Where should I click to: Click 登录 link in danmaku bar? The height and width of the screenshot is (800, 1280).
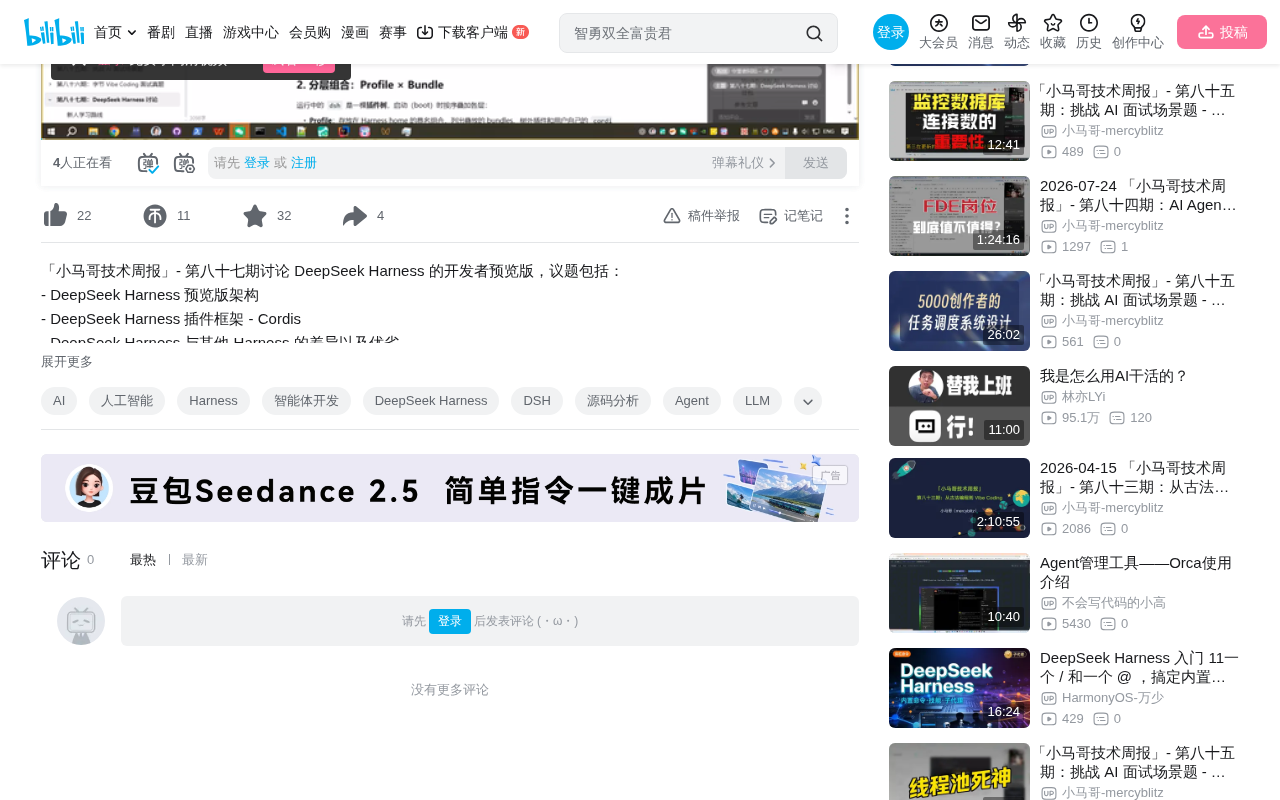tap(257, 163)
